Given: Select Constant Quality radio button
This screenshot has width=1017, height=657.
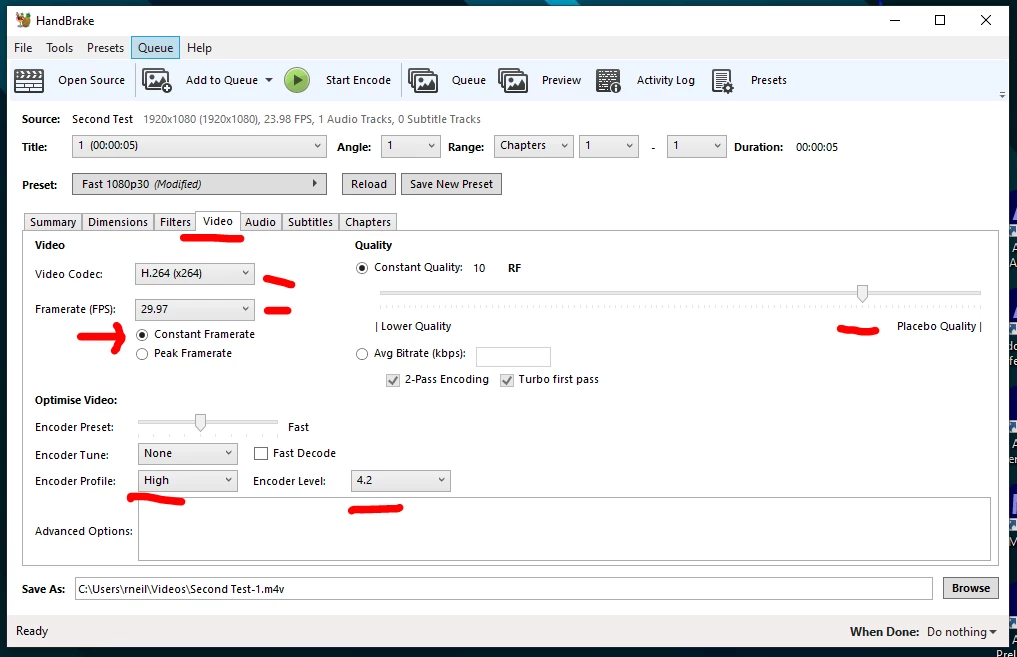Looking at the screenshot, I should 362,268.
